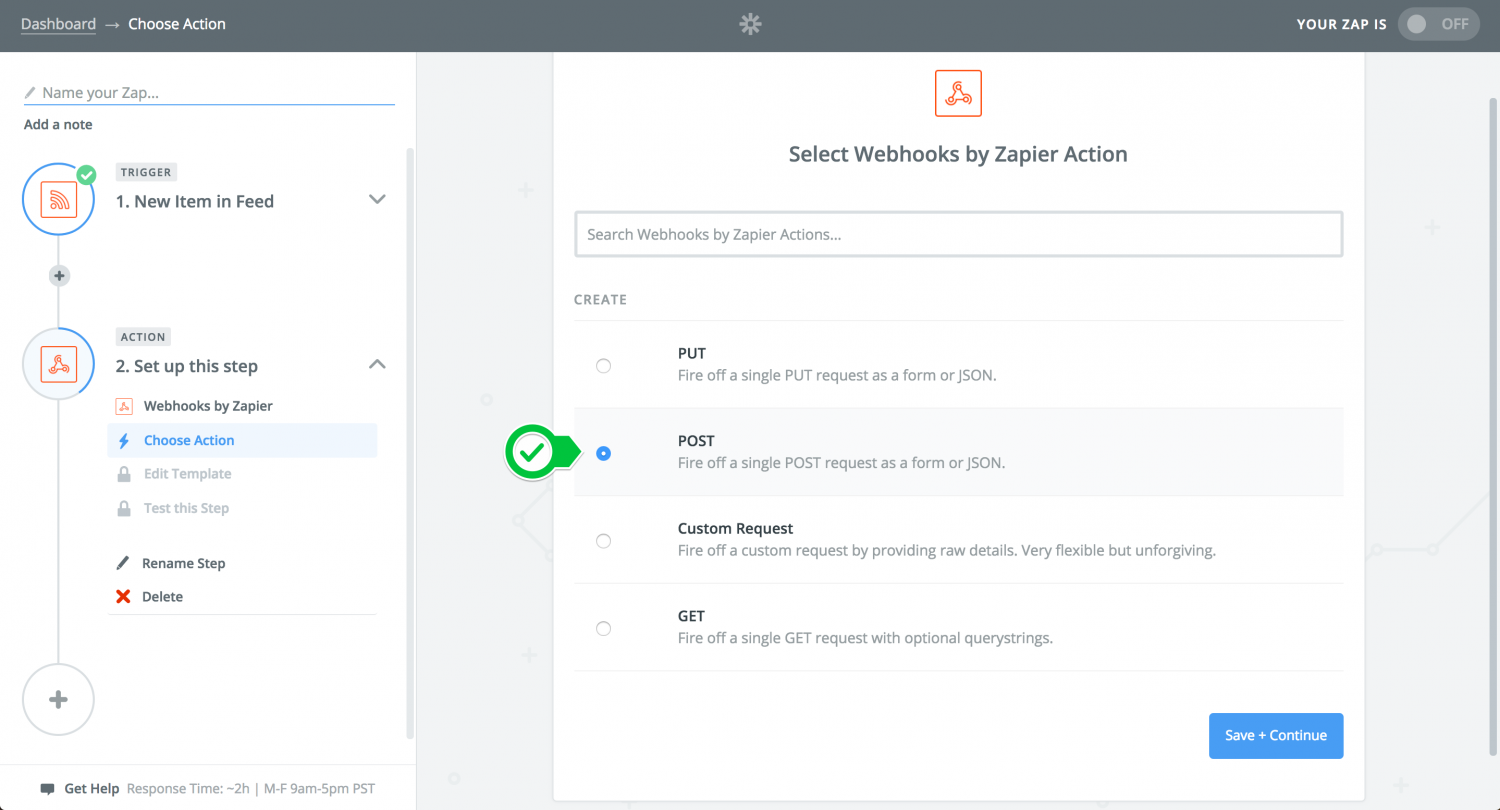Open the Webhooks by Zapier step item
The width and height of the screenshot is (1500, 810).
coord(208,406)
